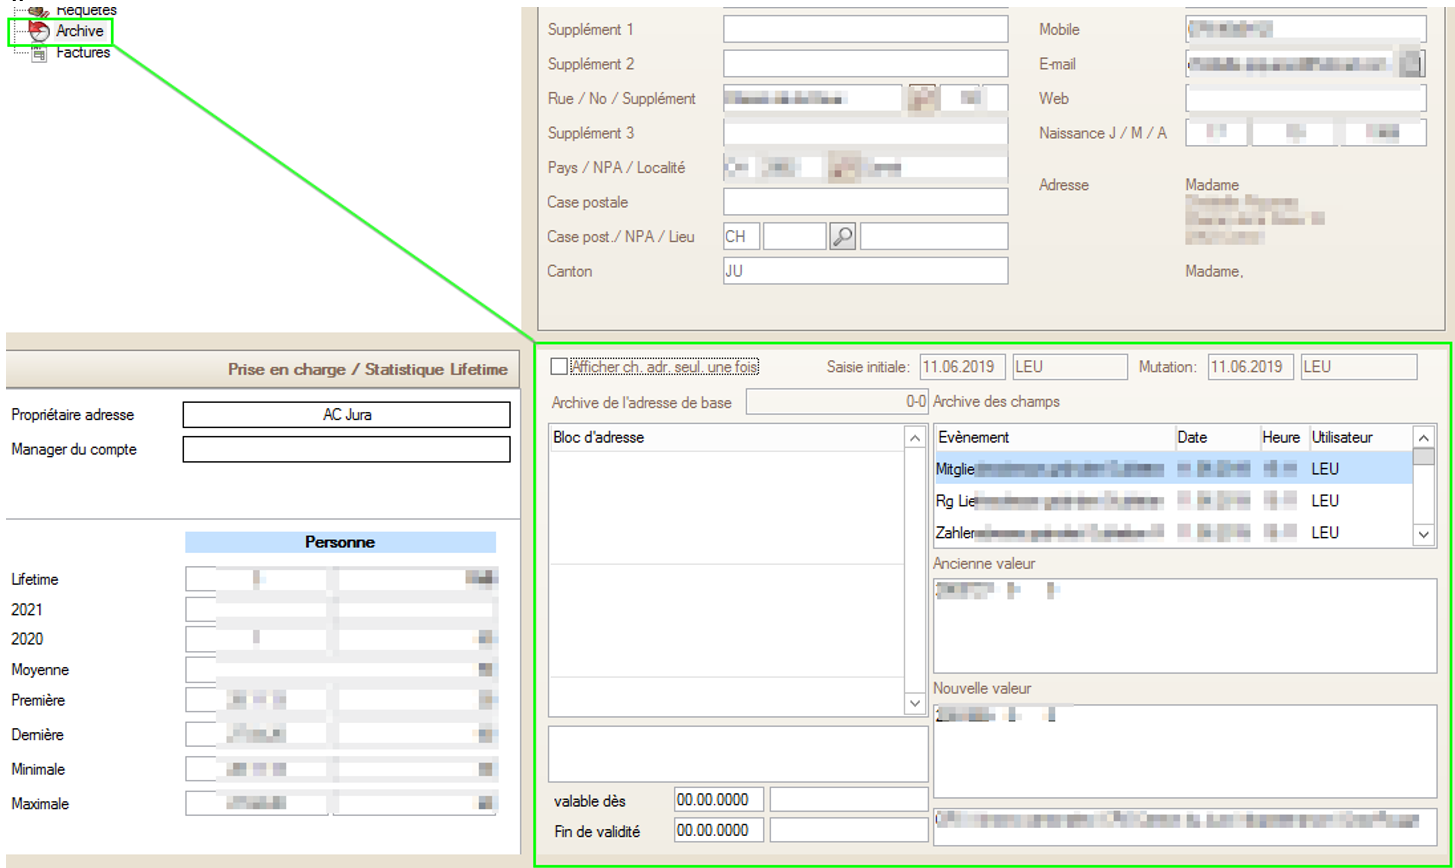Click the Propriétaire adresse field showing AC Jura
Screen dimensions: 1455x868
point(346,415)
